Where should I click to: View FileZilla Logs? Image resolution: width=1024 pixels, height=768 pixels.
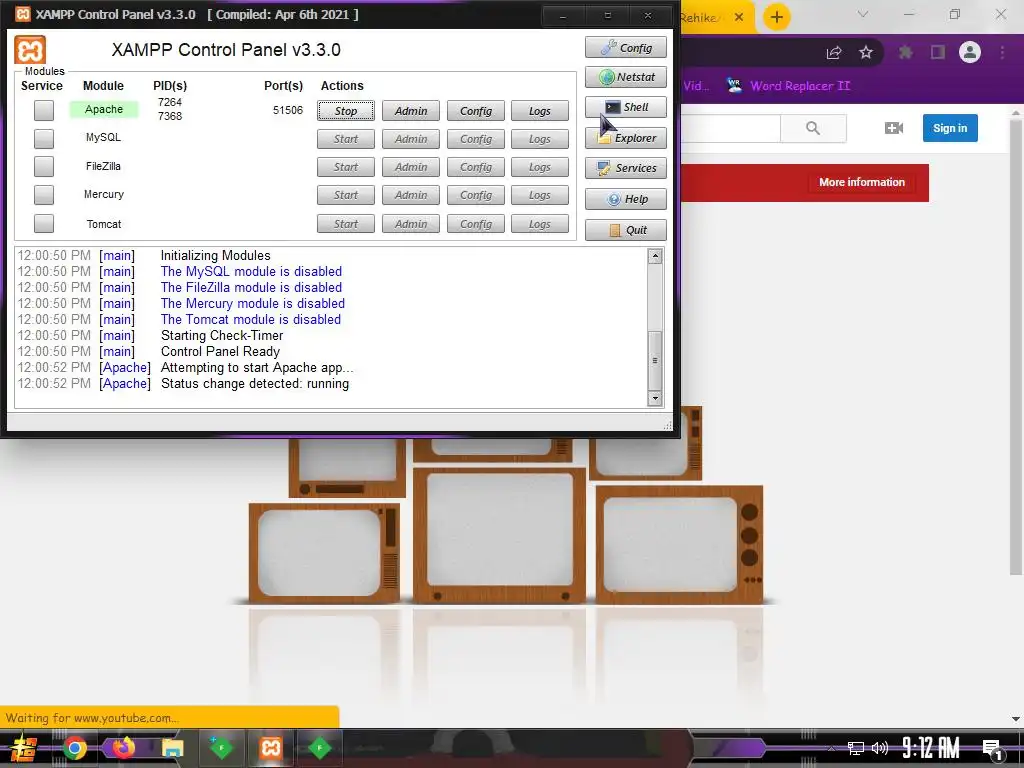539,167
